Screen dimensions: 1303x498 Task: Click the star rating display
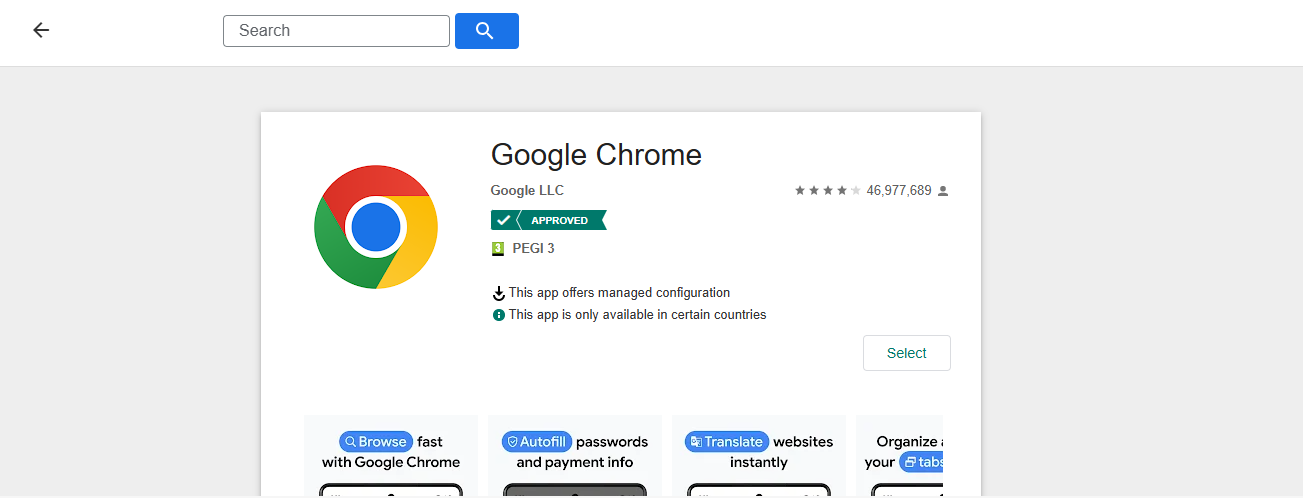tap(828, 190)
